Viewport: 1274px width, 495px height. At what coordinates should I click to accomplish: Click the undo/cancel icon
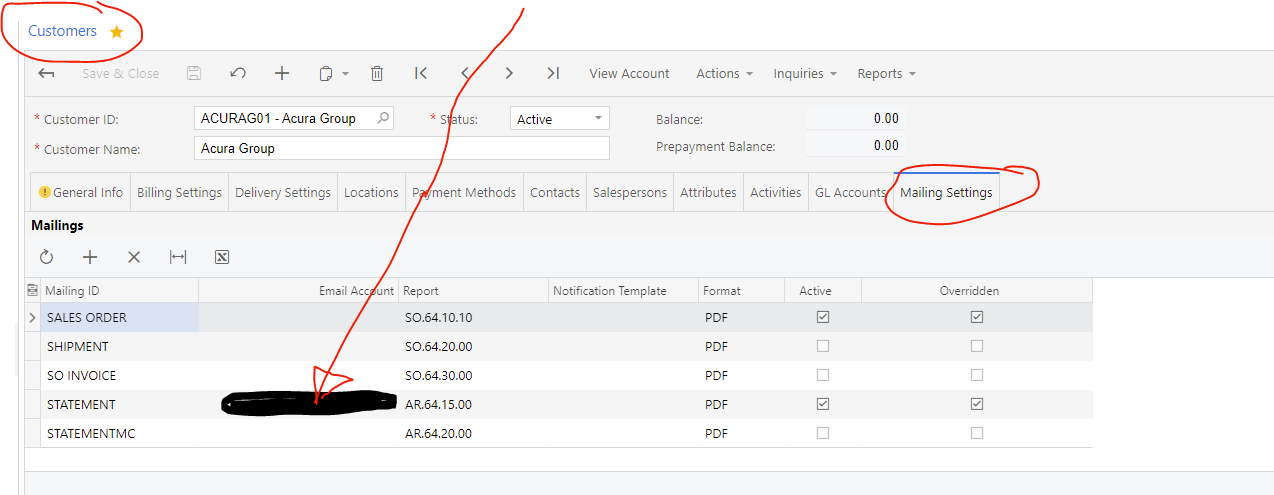[238, 73]
